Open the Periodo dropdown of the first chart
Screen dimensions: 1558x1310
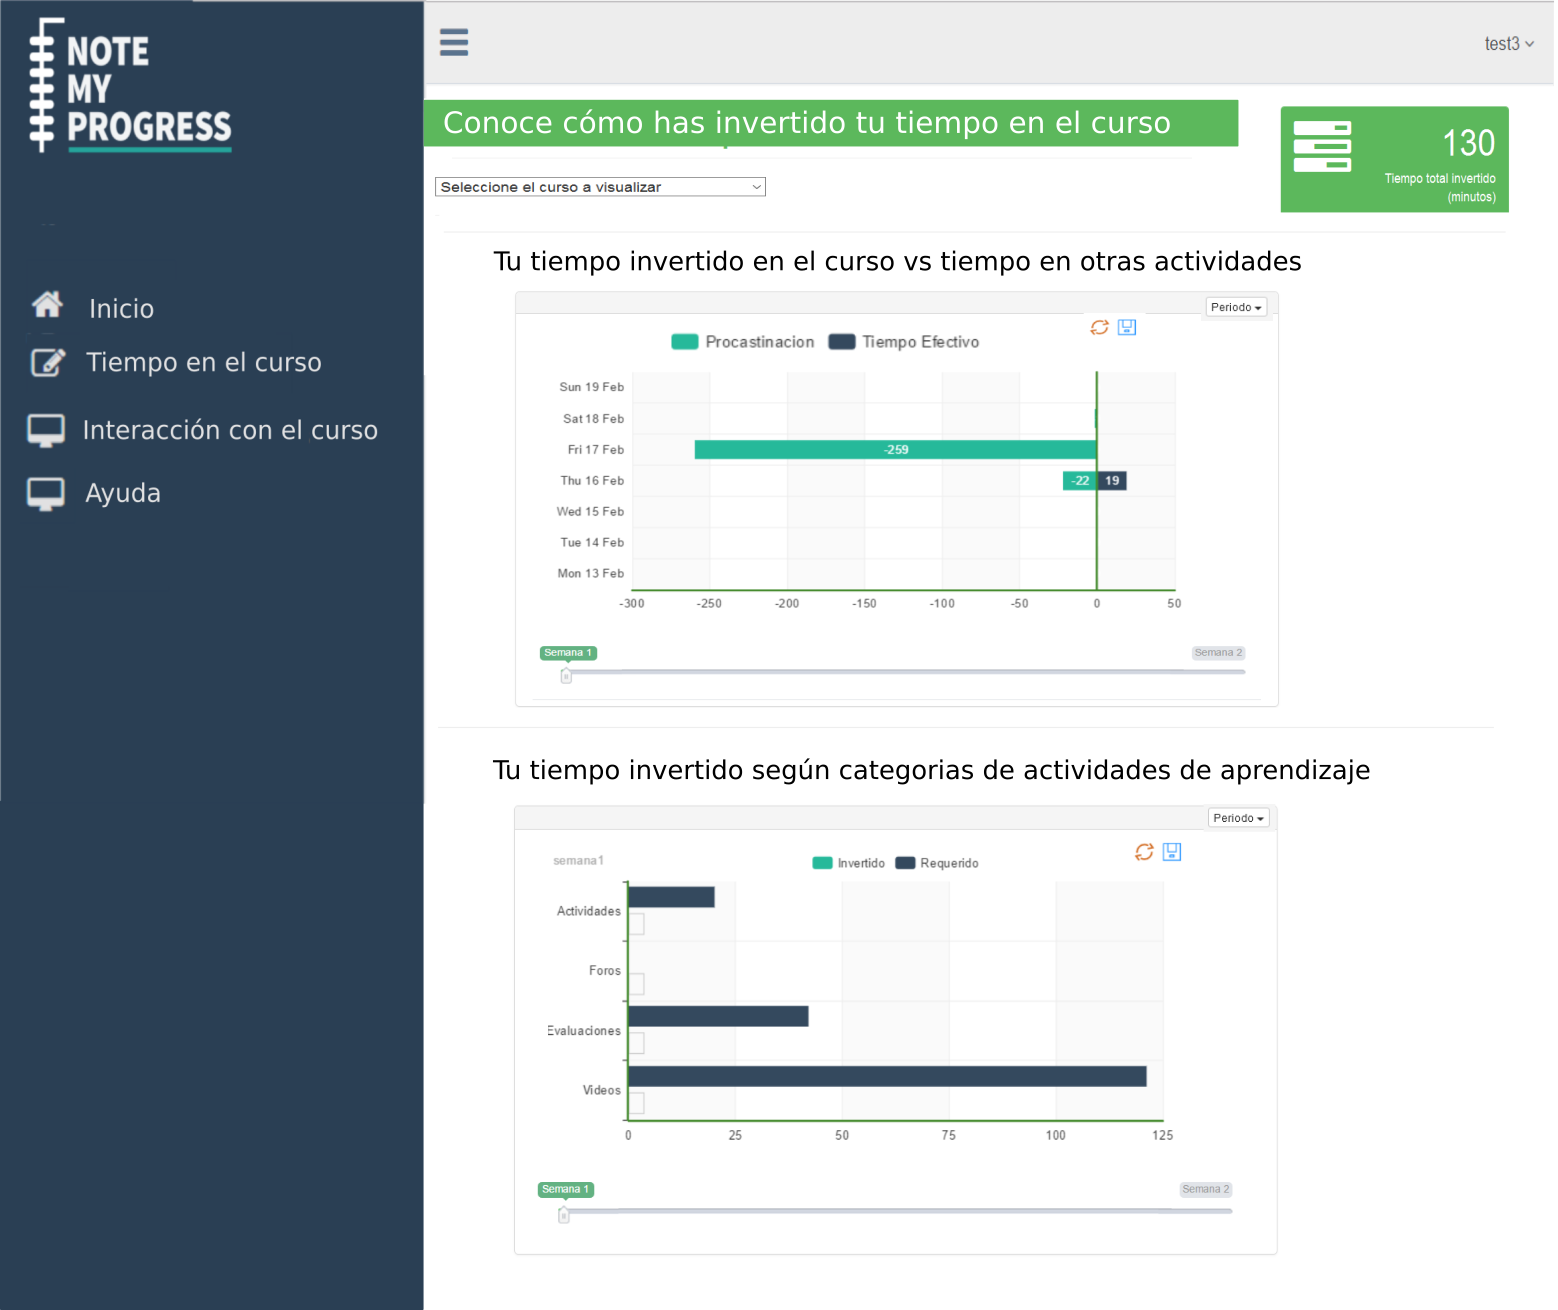coord(1236,307)
